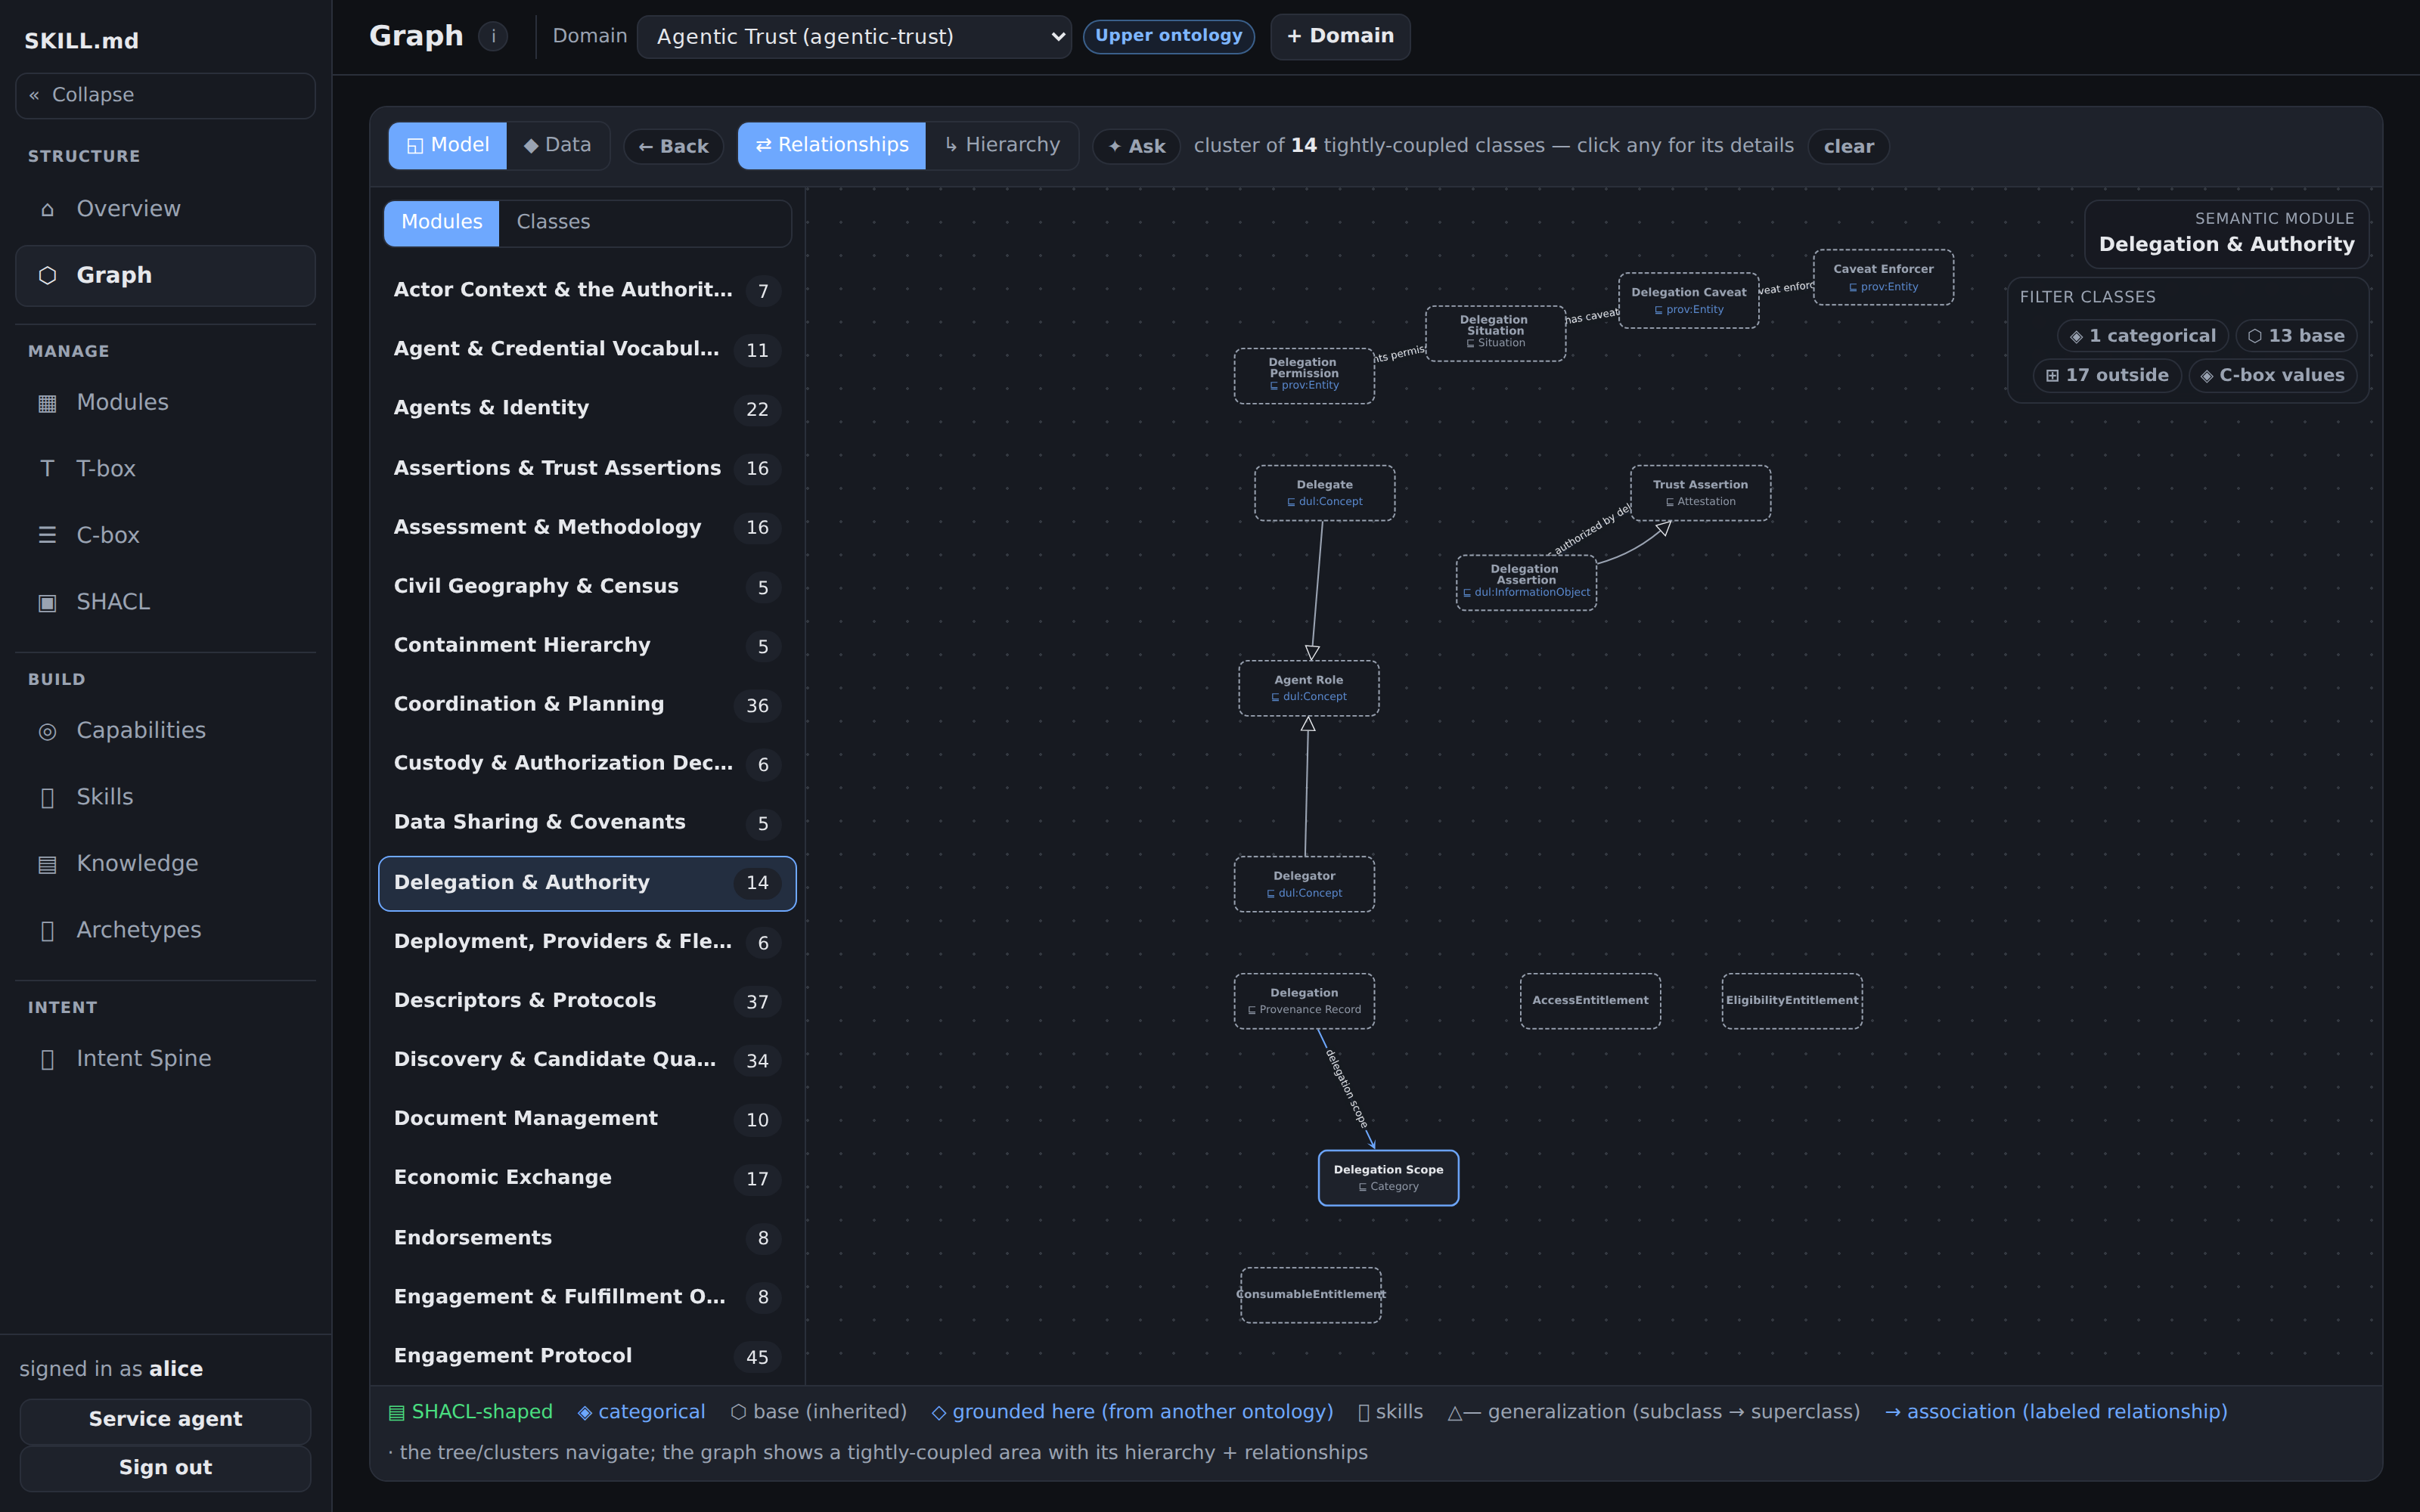This screenshot has width=2420, height=1512.
Task: Click the Capabilities target icon
Action: pyautogui.click(x=47, y=731)
